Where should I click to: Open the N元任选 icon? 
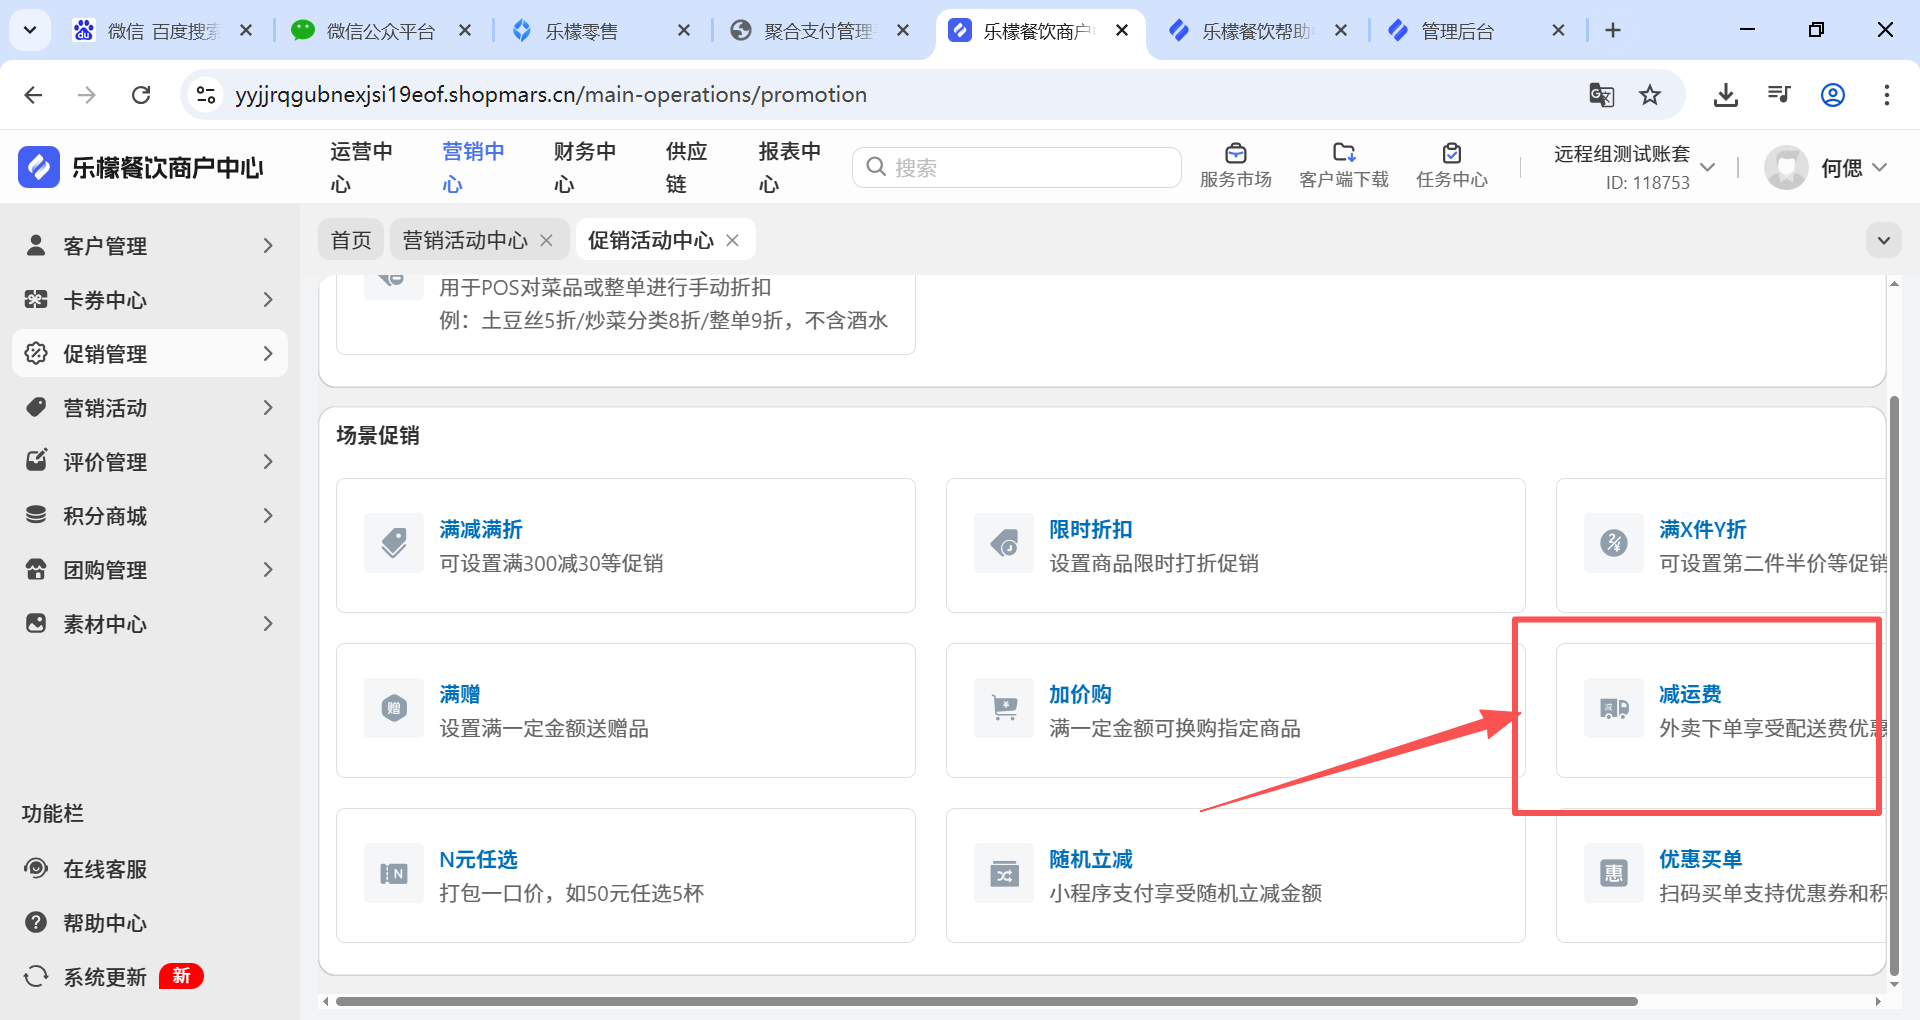394,873
